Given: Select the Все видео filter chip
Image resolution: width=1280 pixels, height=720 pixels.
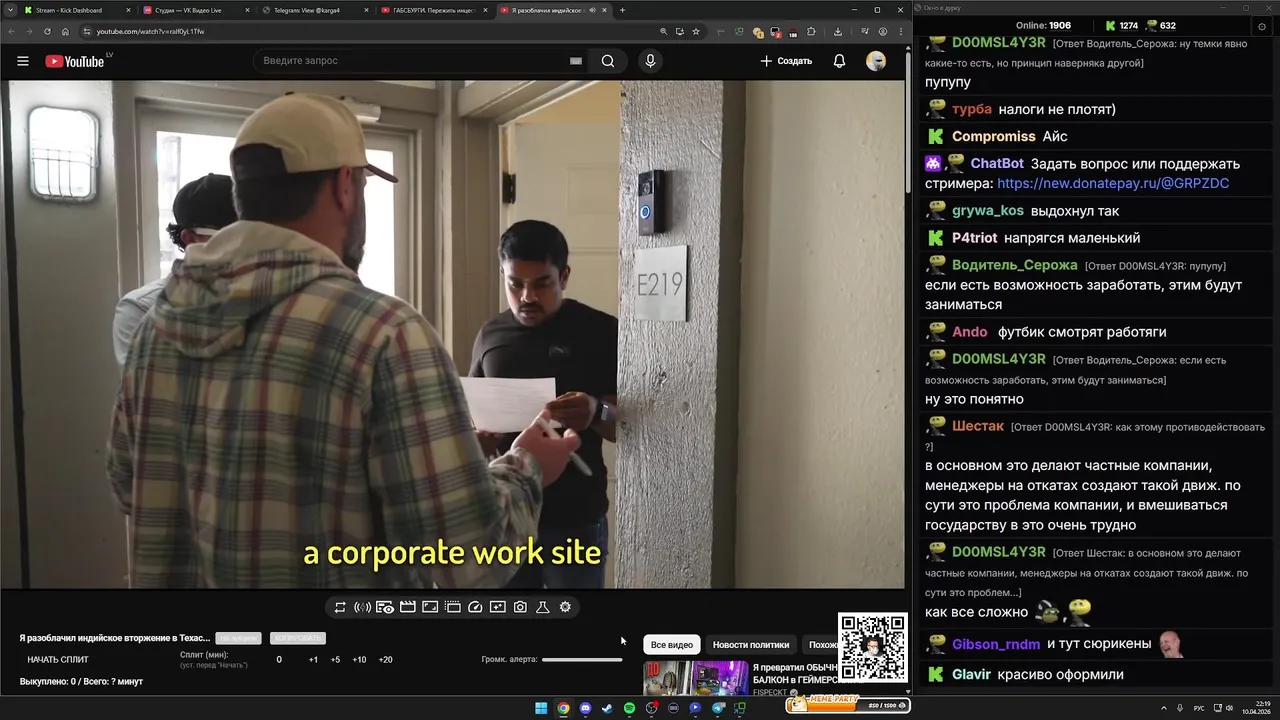Looking at the screenshot, I should (672, 645).
